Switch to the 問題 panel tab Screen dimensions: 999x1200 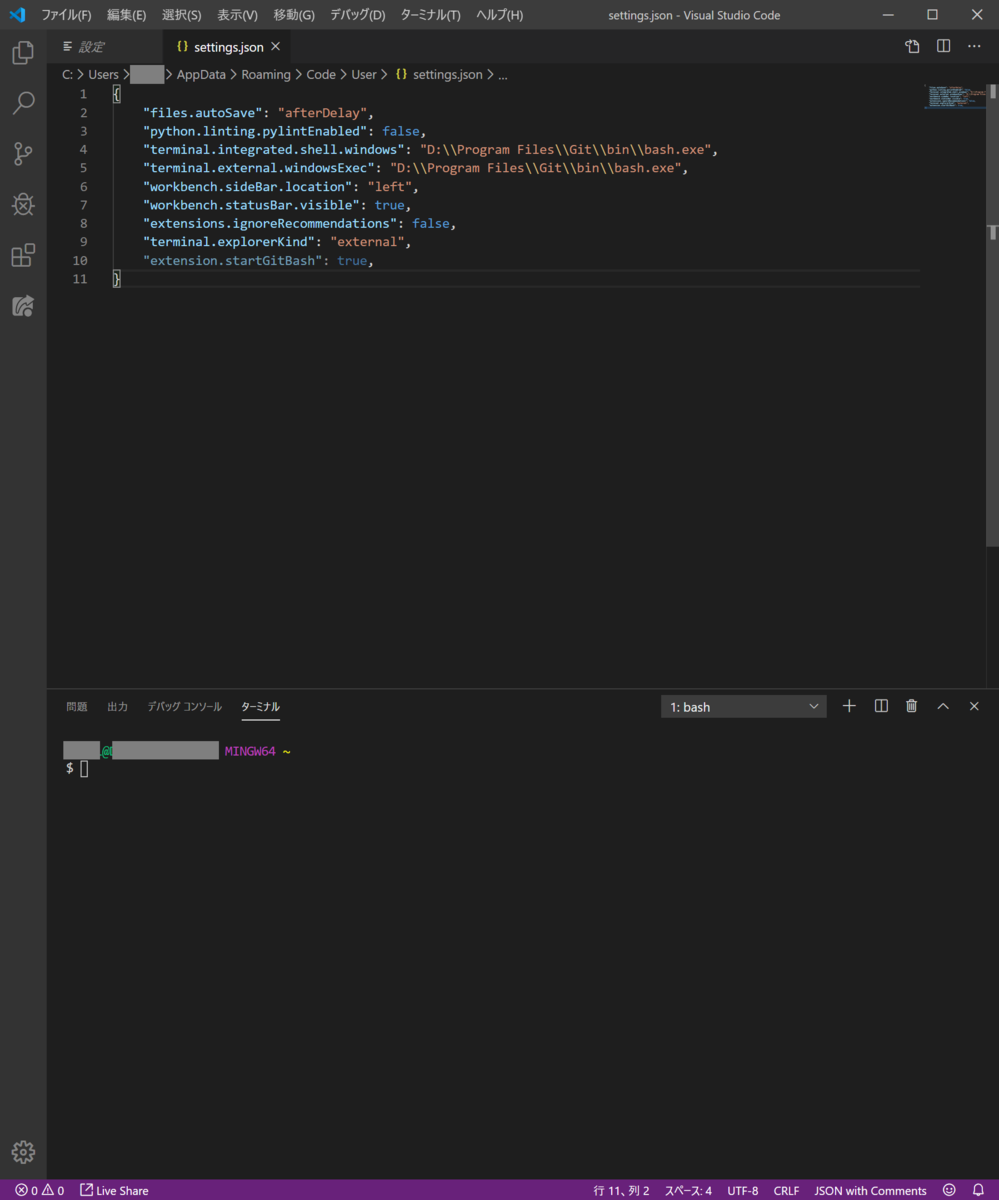(x=77, y=706)
